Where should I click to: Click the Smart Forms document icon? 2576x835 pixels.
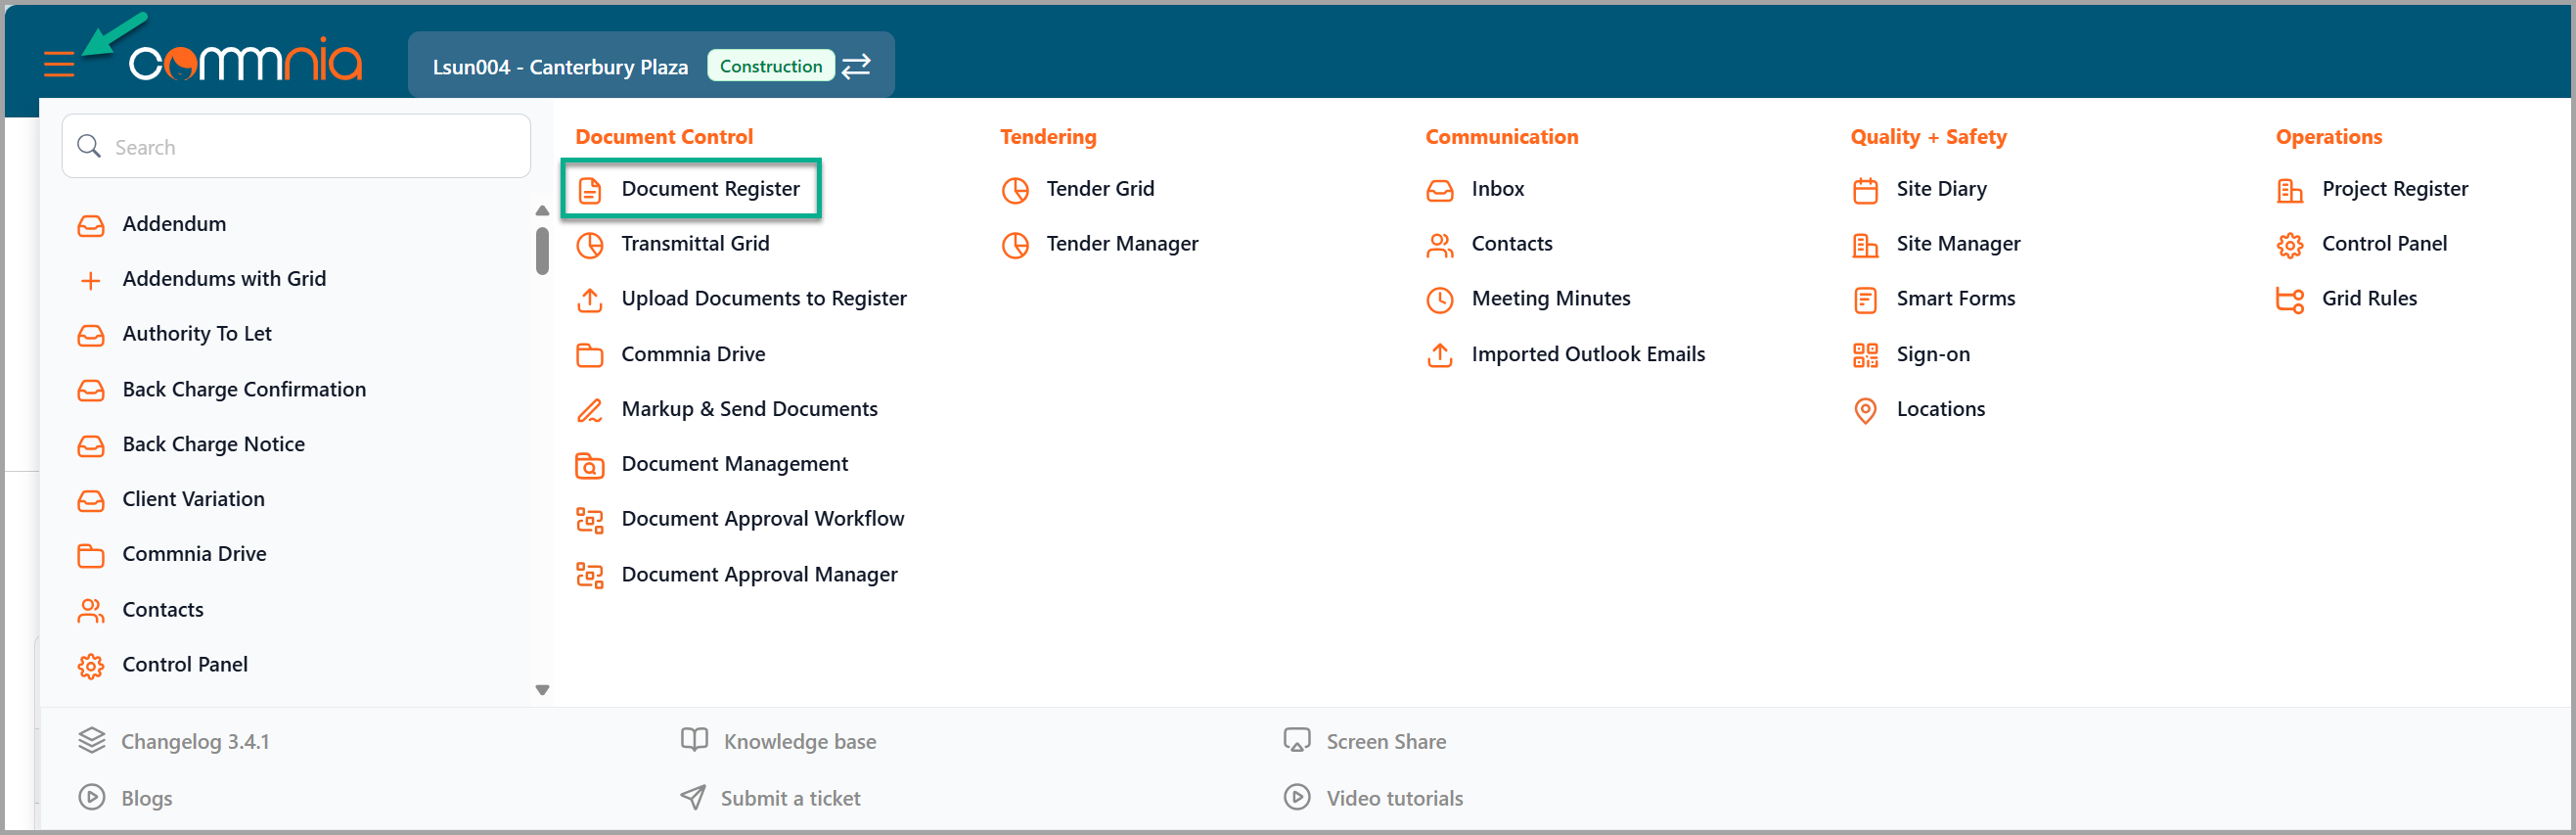coord(1865,300)
